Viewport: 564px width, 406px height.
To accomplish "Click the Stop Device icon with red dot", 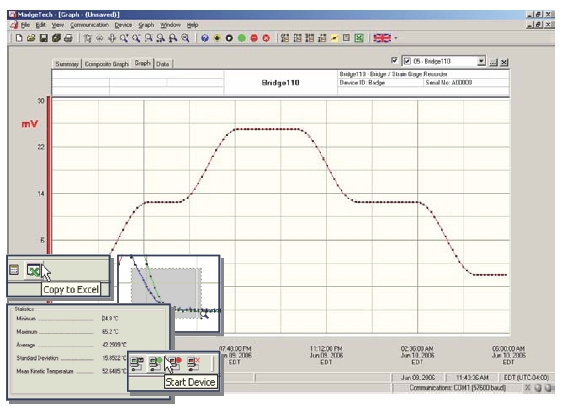I will pyautogui.click(x=175, y=363).
